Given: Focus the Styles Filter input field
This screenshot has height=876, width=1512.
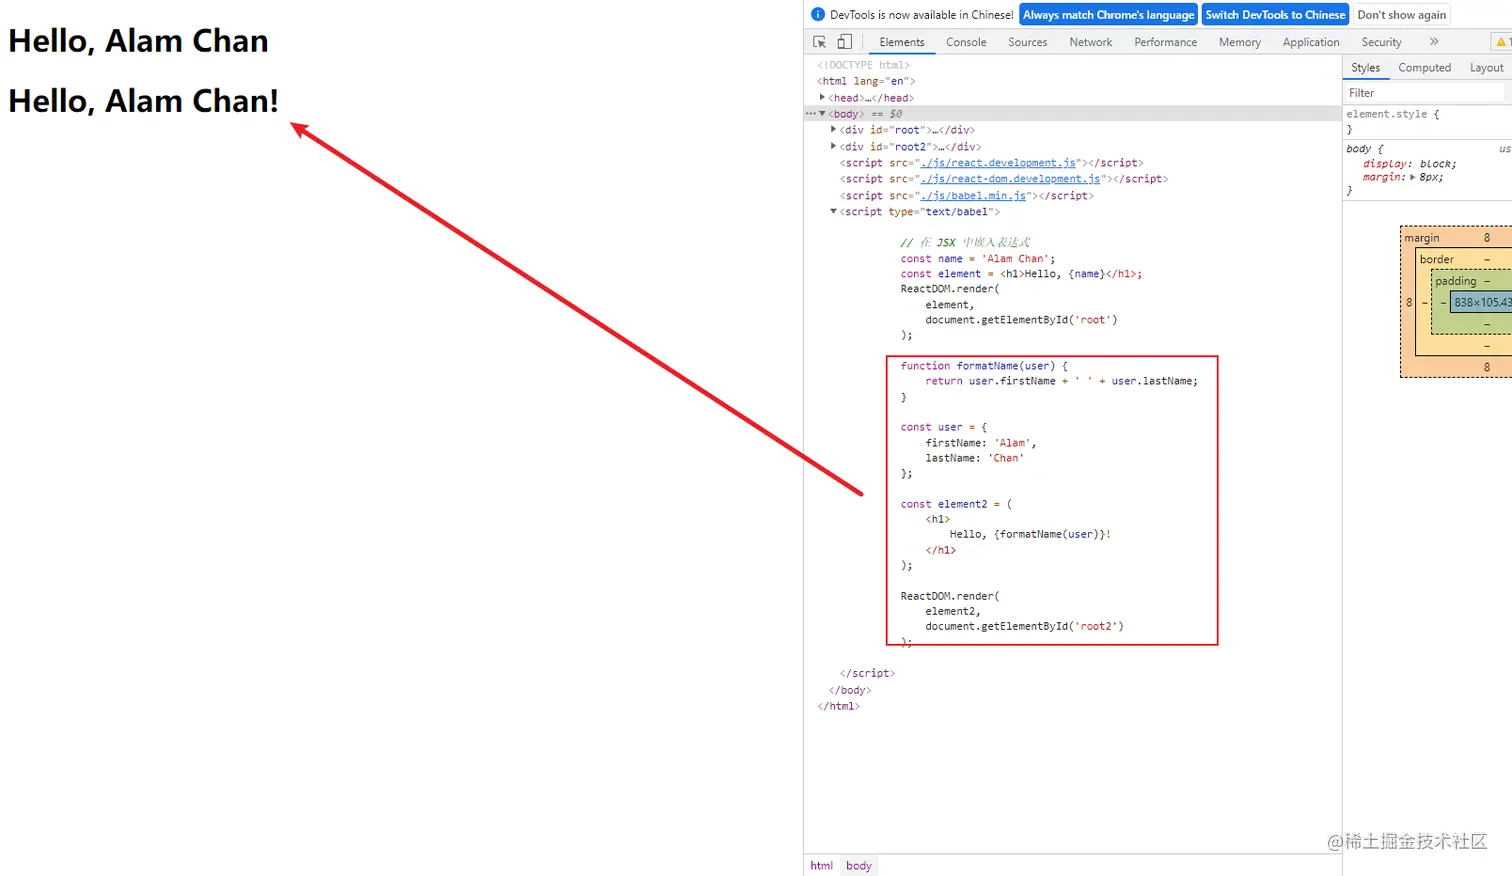Looking at the screenshot, I should pyautogui.click(x=1424, y=93).
